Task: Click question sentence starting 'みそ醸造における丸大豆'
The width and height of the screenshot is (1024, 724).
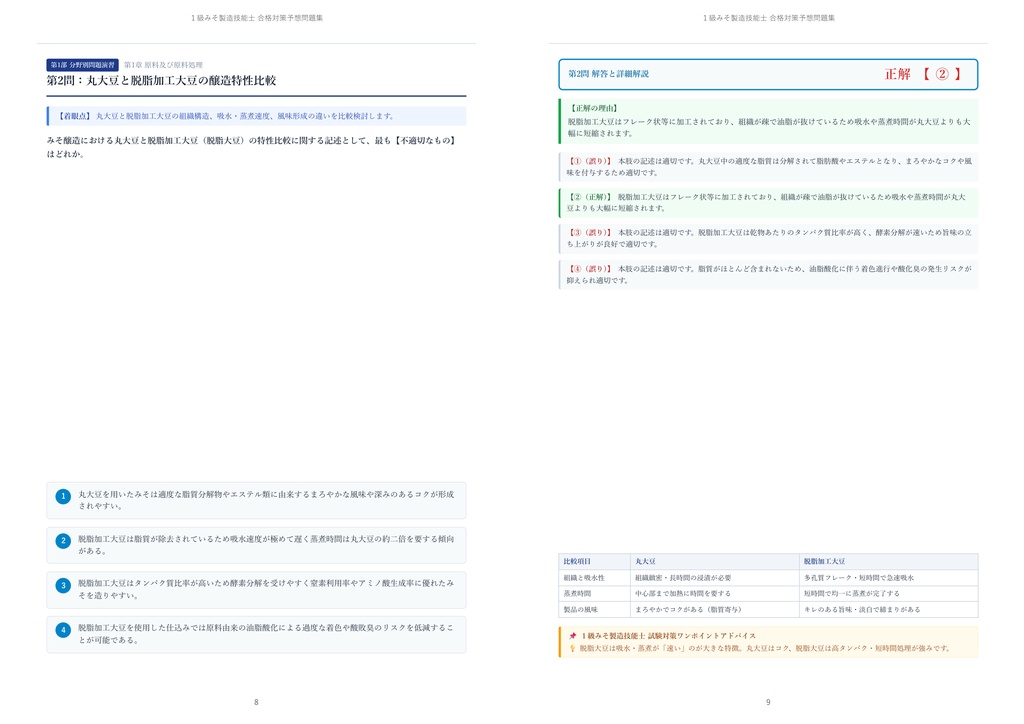Action: coord(251,147)
